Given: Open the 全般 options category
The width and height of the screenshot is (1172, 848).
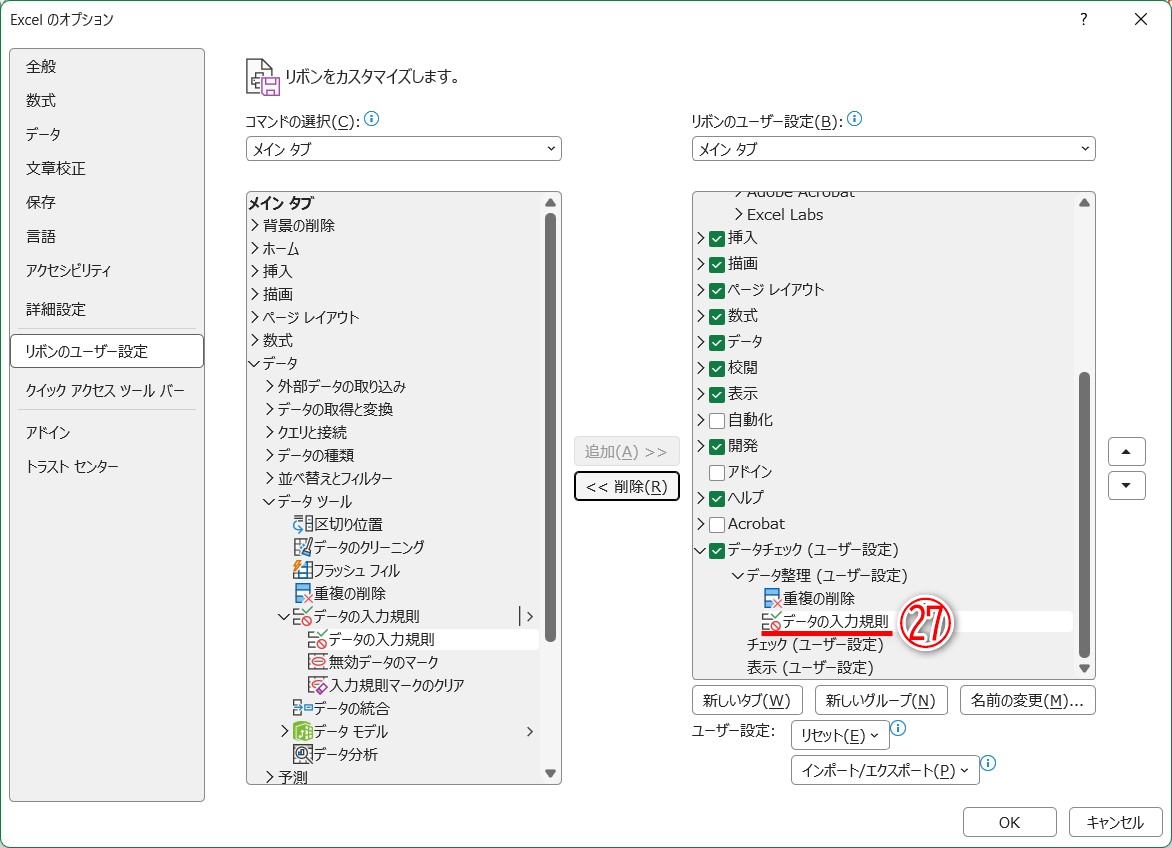Looking at the screenshot, I should (x=107, y=66).
